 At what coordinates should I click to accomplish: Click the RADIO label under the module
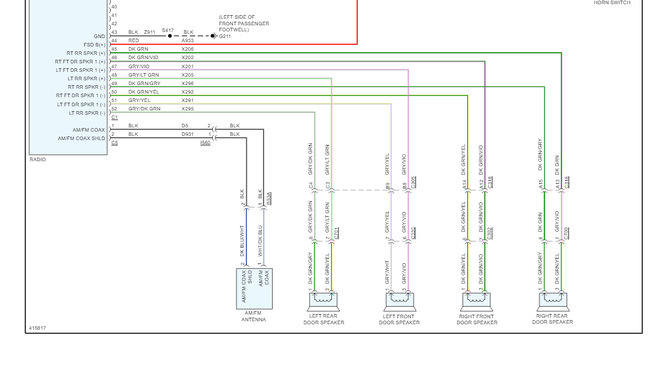[x=38, y=159]
